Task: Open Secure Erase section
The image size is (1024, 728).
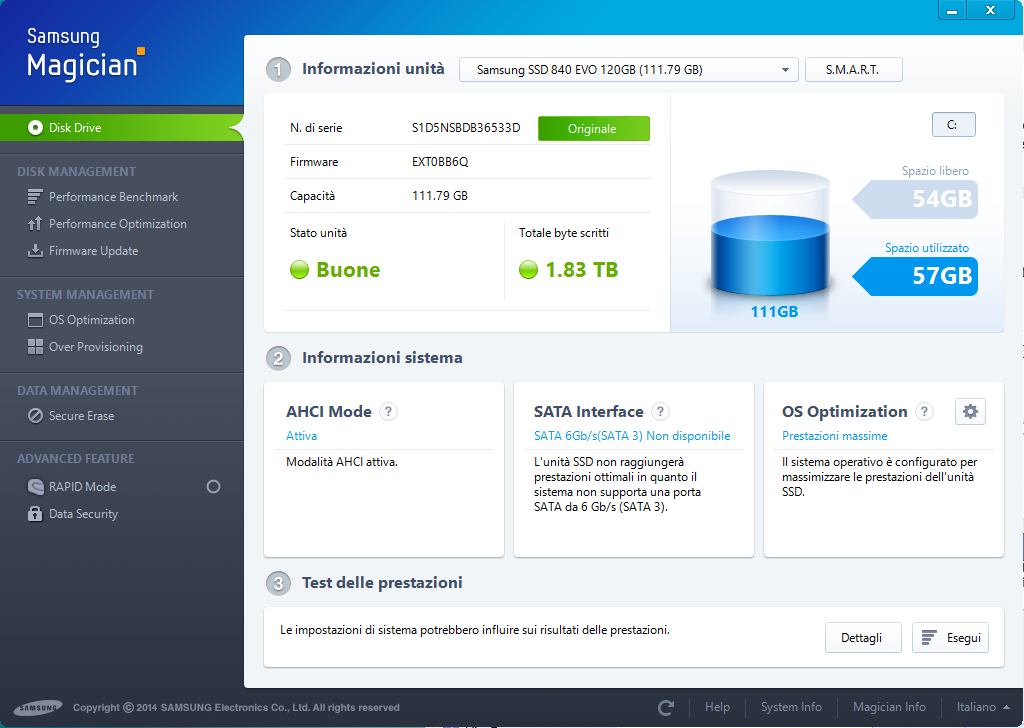Action: (x=82, y=416)
